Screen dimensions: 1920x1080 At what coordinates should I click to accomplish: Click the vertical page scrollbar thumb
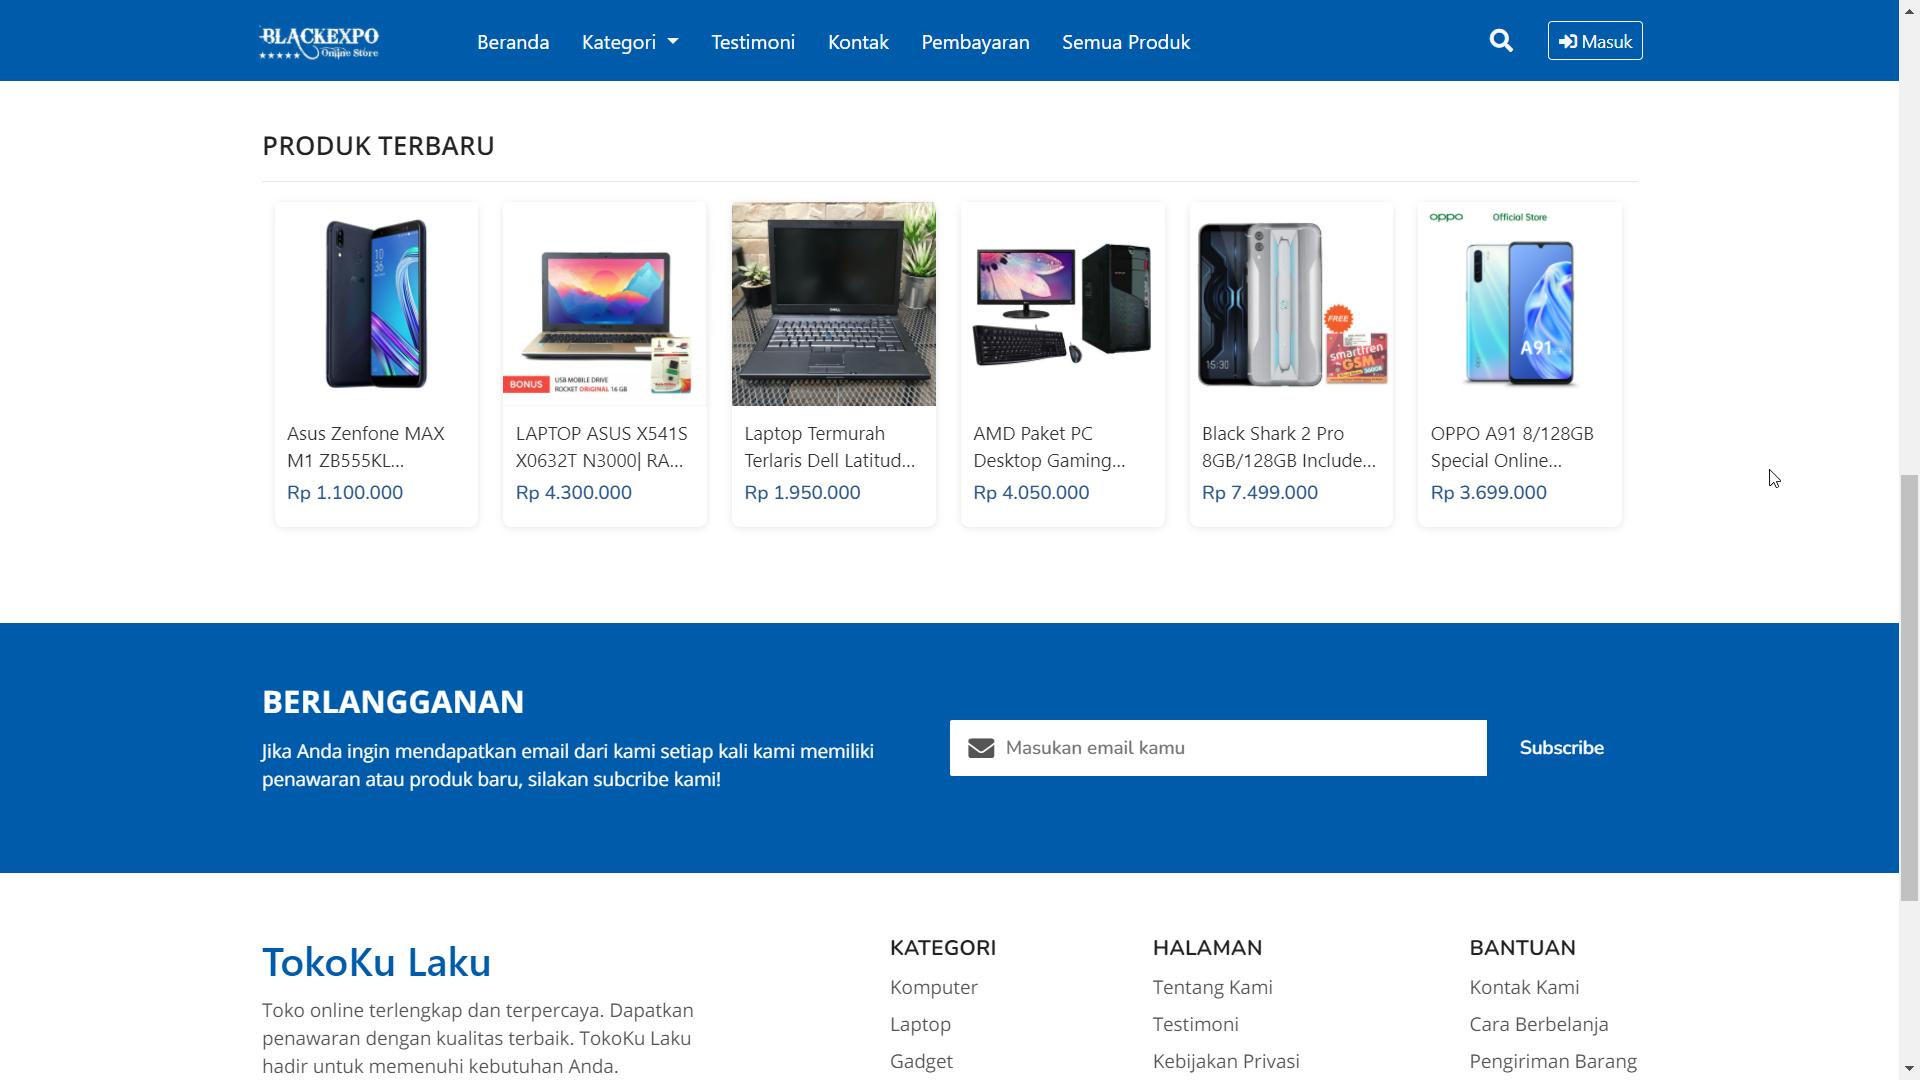(1909, 688)
